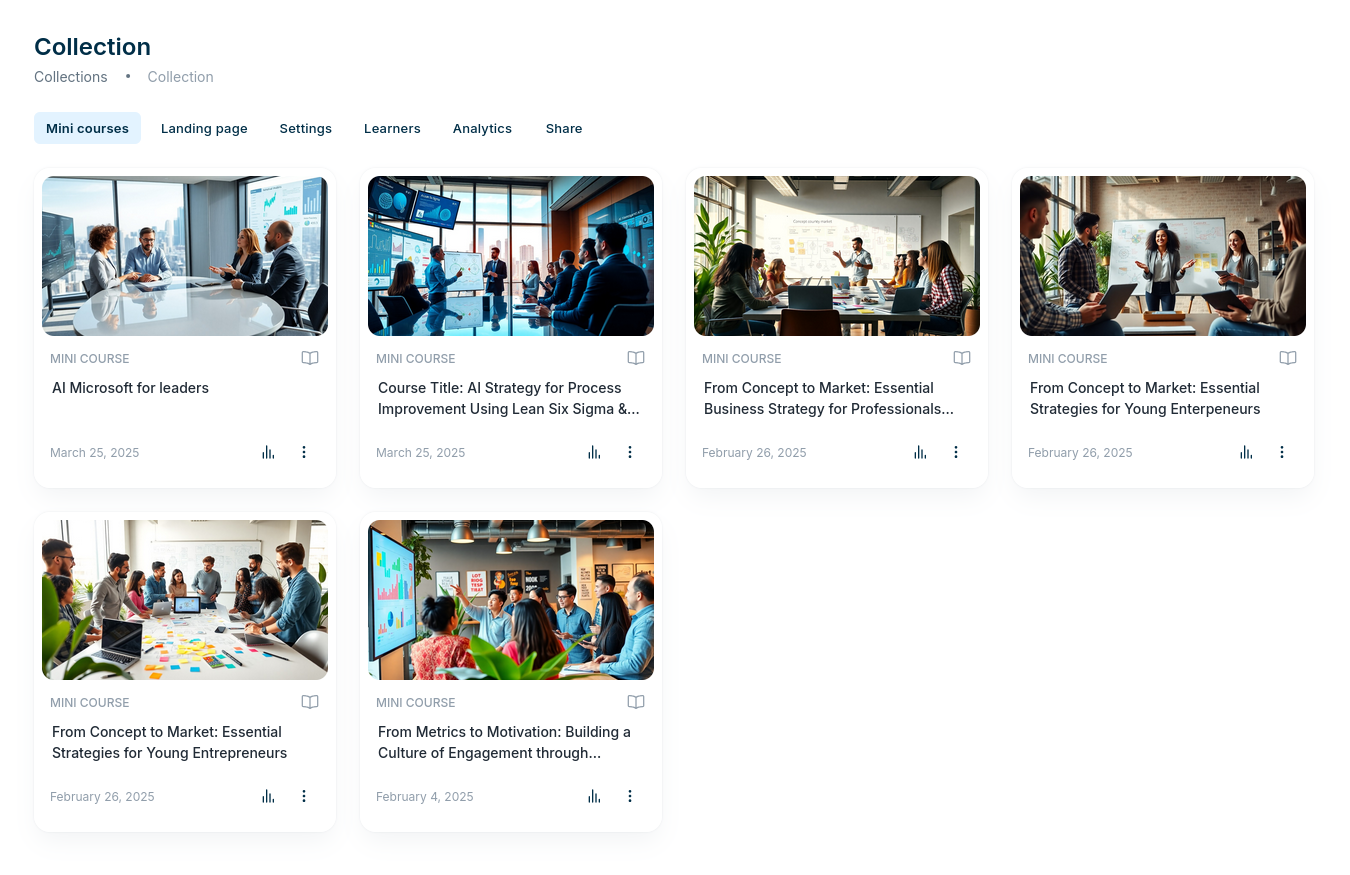Image resolution: width=1350 pixels, height=875 pixels.
Task: Click MINI COURSE label on Metrics to Motivation card
Action: coord(416,703)
